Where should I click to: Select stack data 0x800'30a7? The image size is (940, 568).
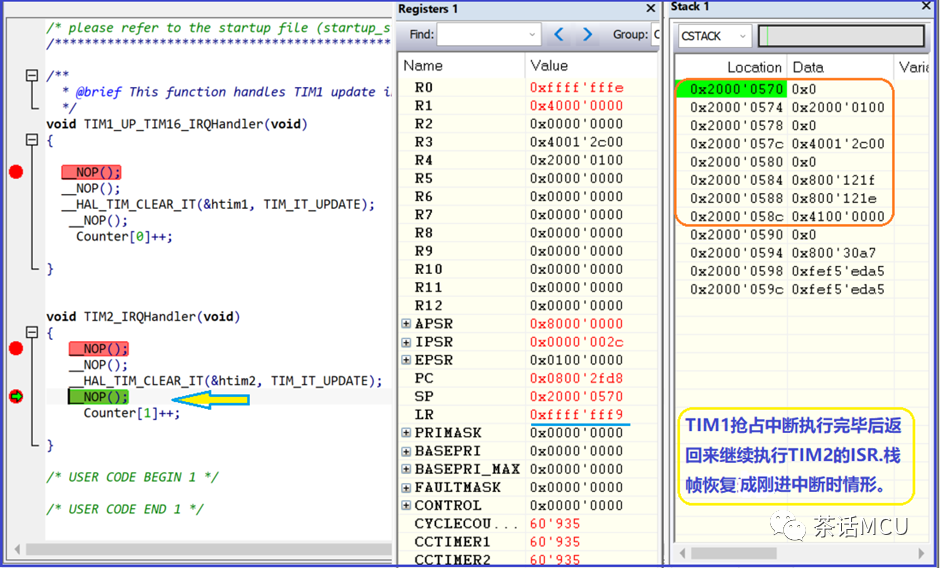tap(834, 253)
